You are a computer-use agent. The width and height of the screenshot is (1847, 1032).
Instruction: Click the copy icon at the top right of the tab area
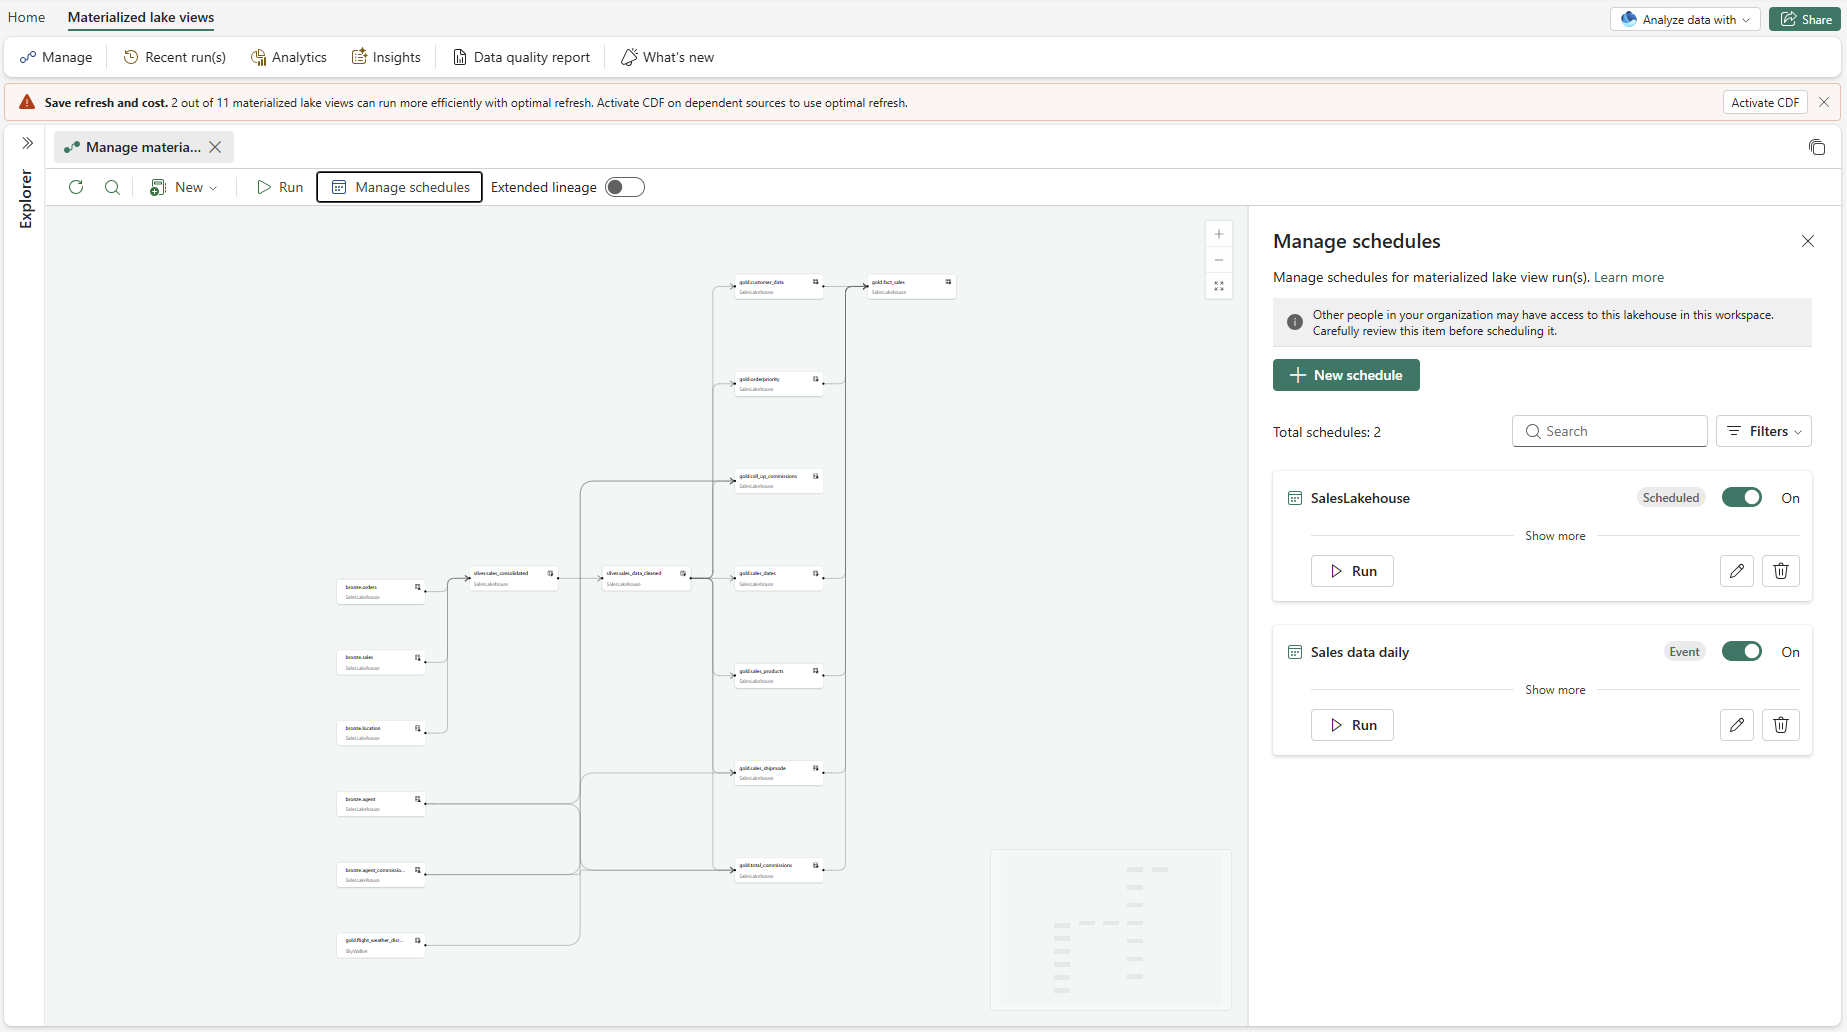pyautogui.click(x=1817, y=147)
